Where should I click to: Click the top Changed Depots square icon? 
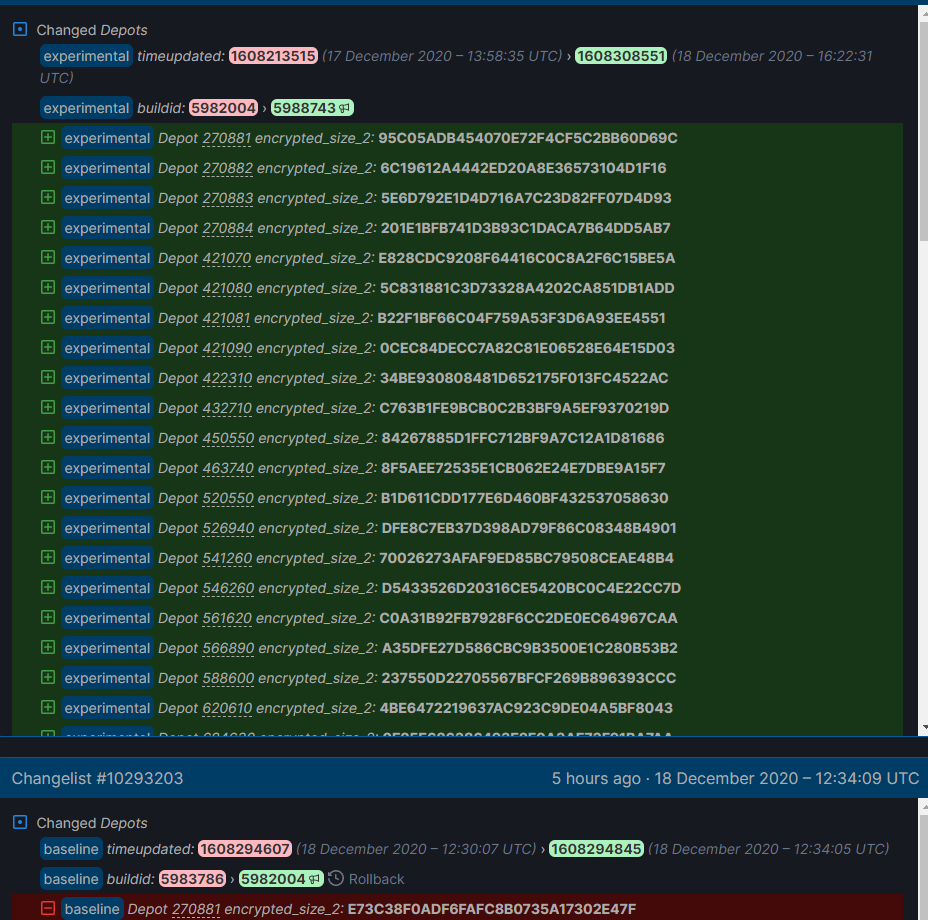pyautogui.click(x=20, y=30)
